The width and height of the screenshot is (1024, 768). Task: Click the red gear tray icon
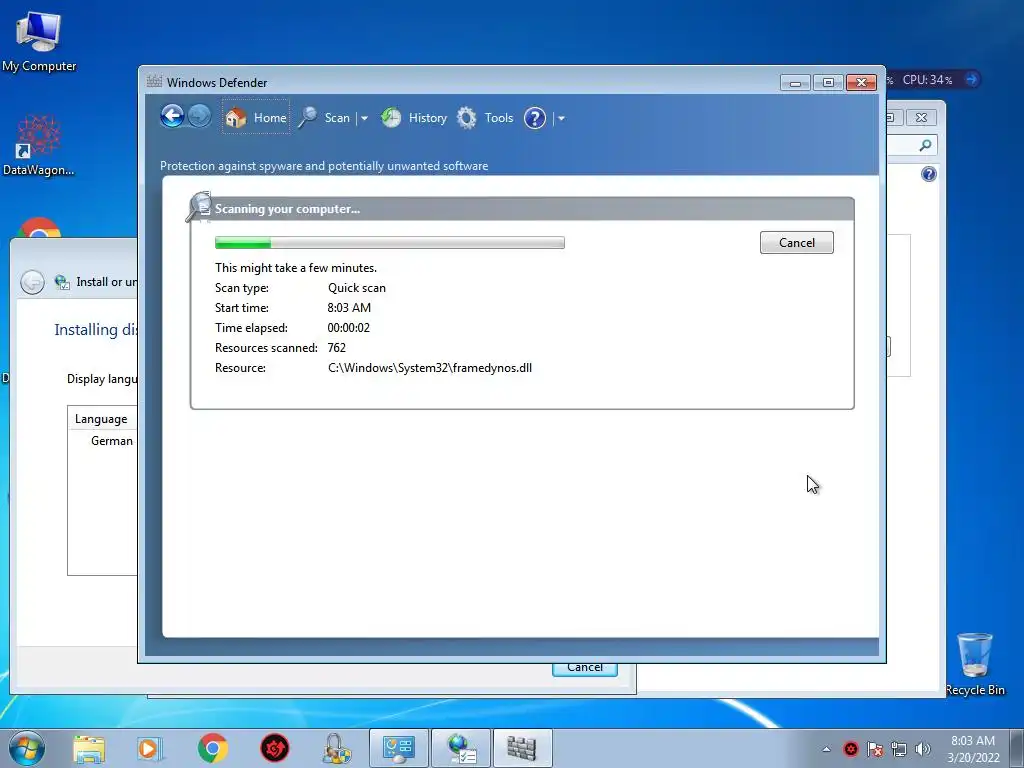851,749
